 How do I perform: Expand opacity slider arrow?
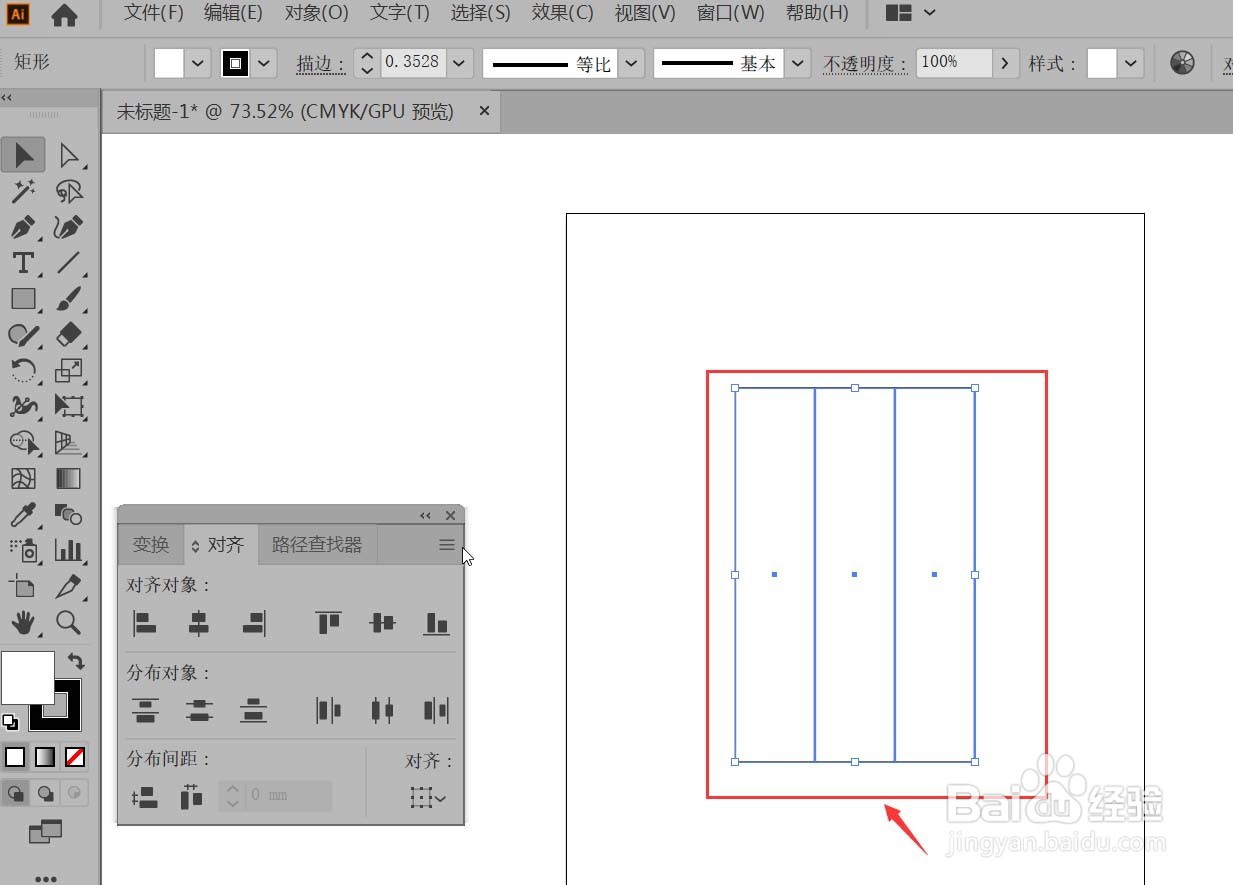(1006, 63)
